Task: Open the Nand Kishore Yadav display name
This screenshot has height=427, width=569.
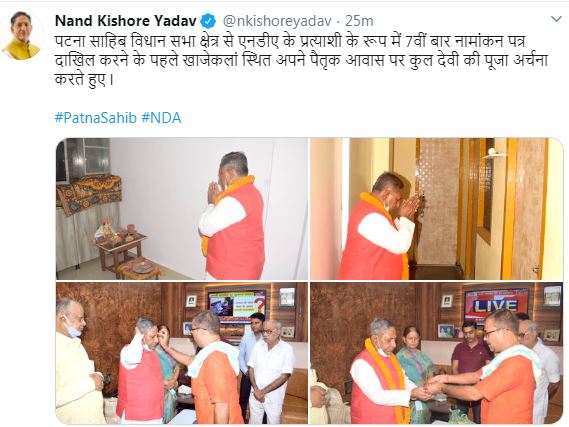Action: (x=125, y=21)
